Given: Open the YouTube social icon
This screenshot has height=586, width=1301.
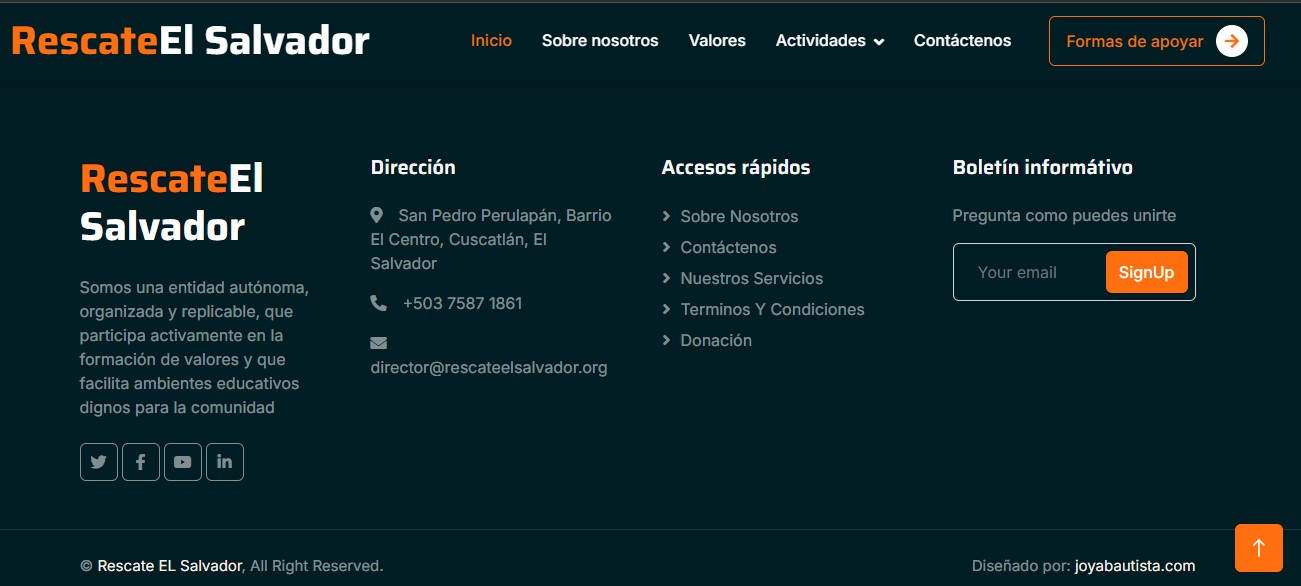Looking at the screenshot, I should pyautogui.click(x=183, y=462).
